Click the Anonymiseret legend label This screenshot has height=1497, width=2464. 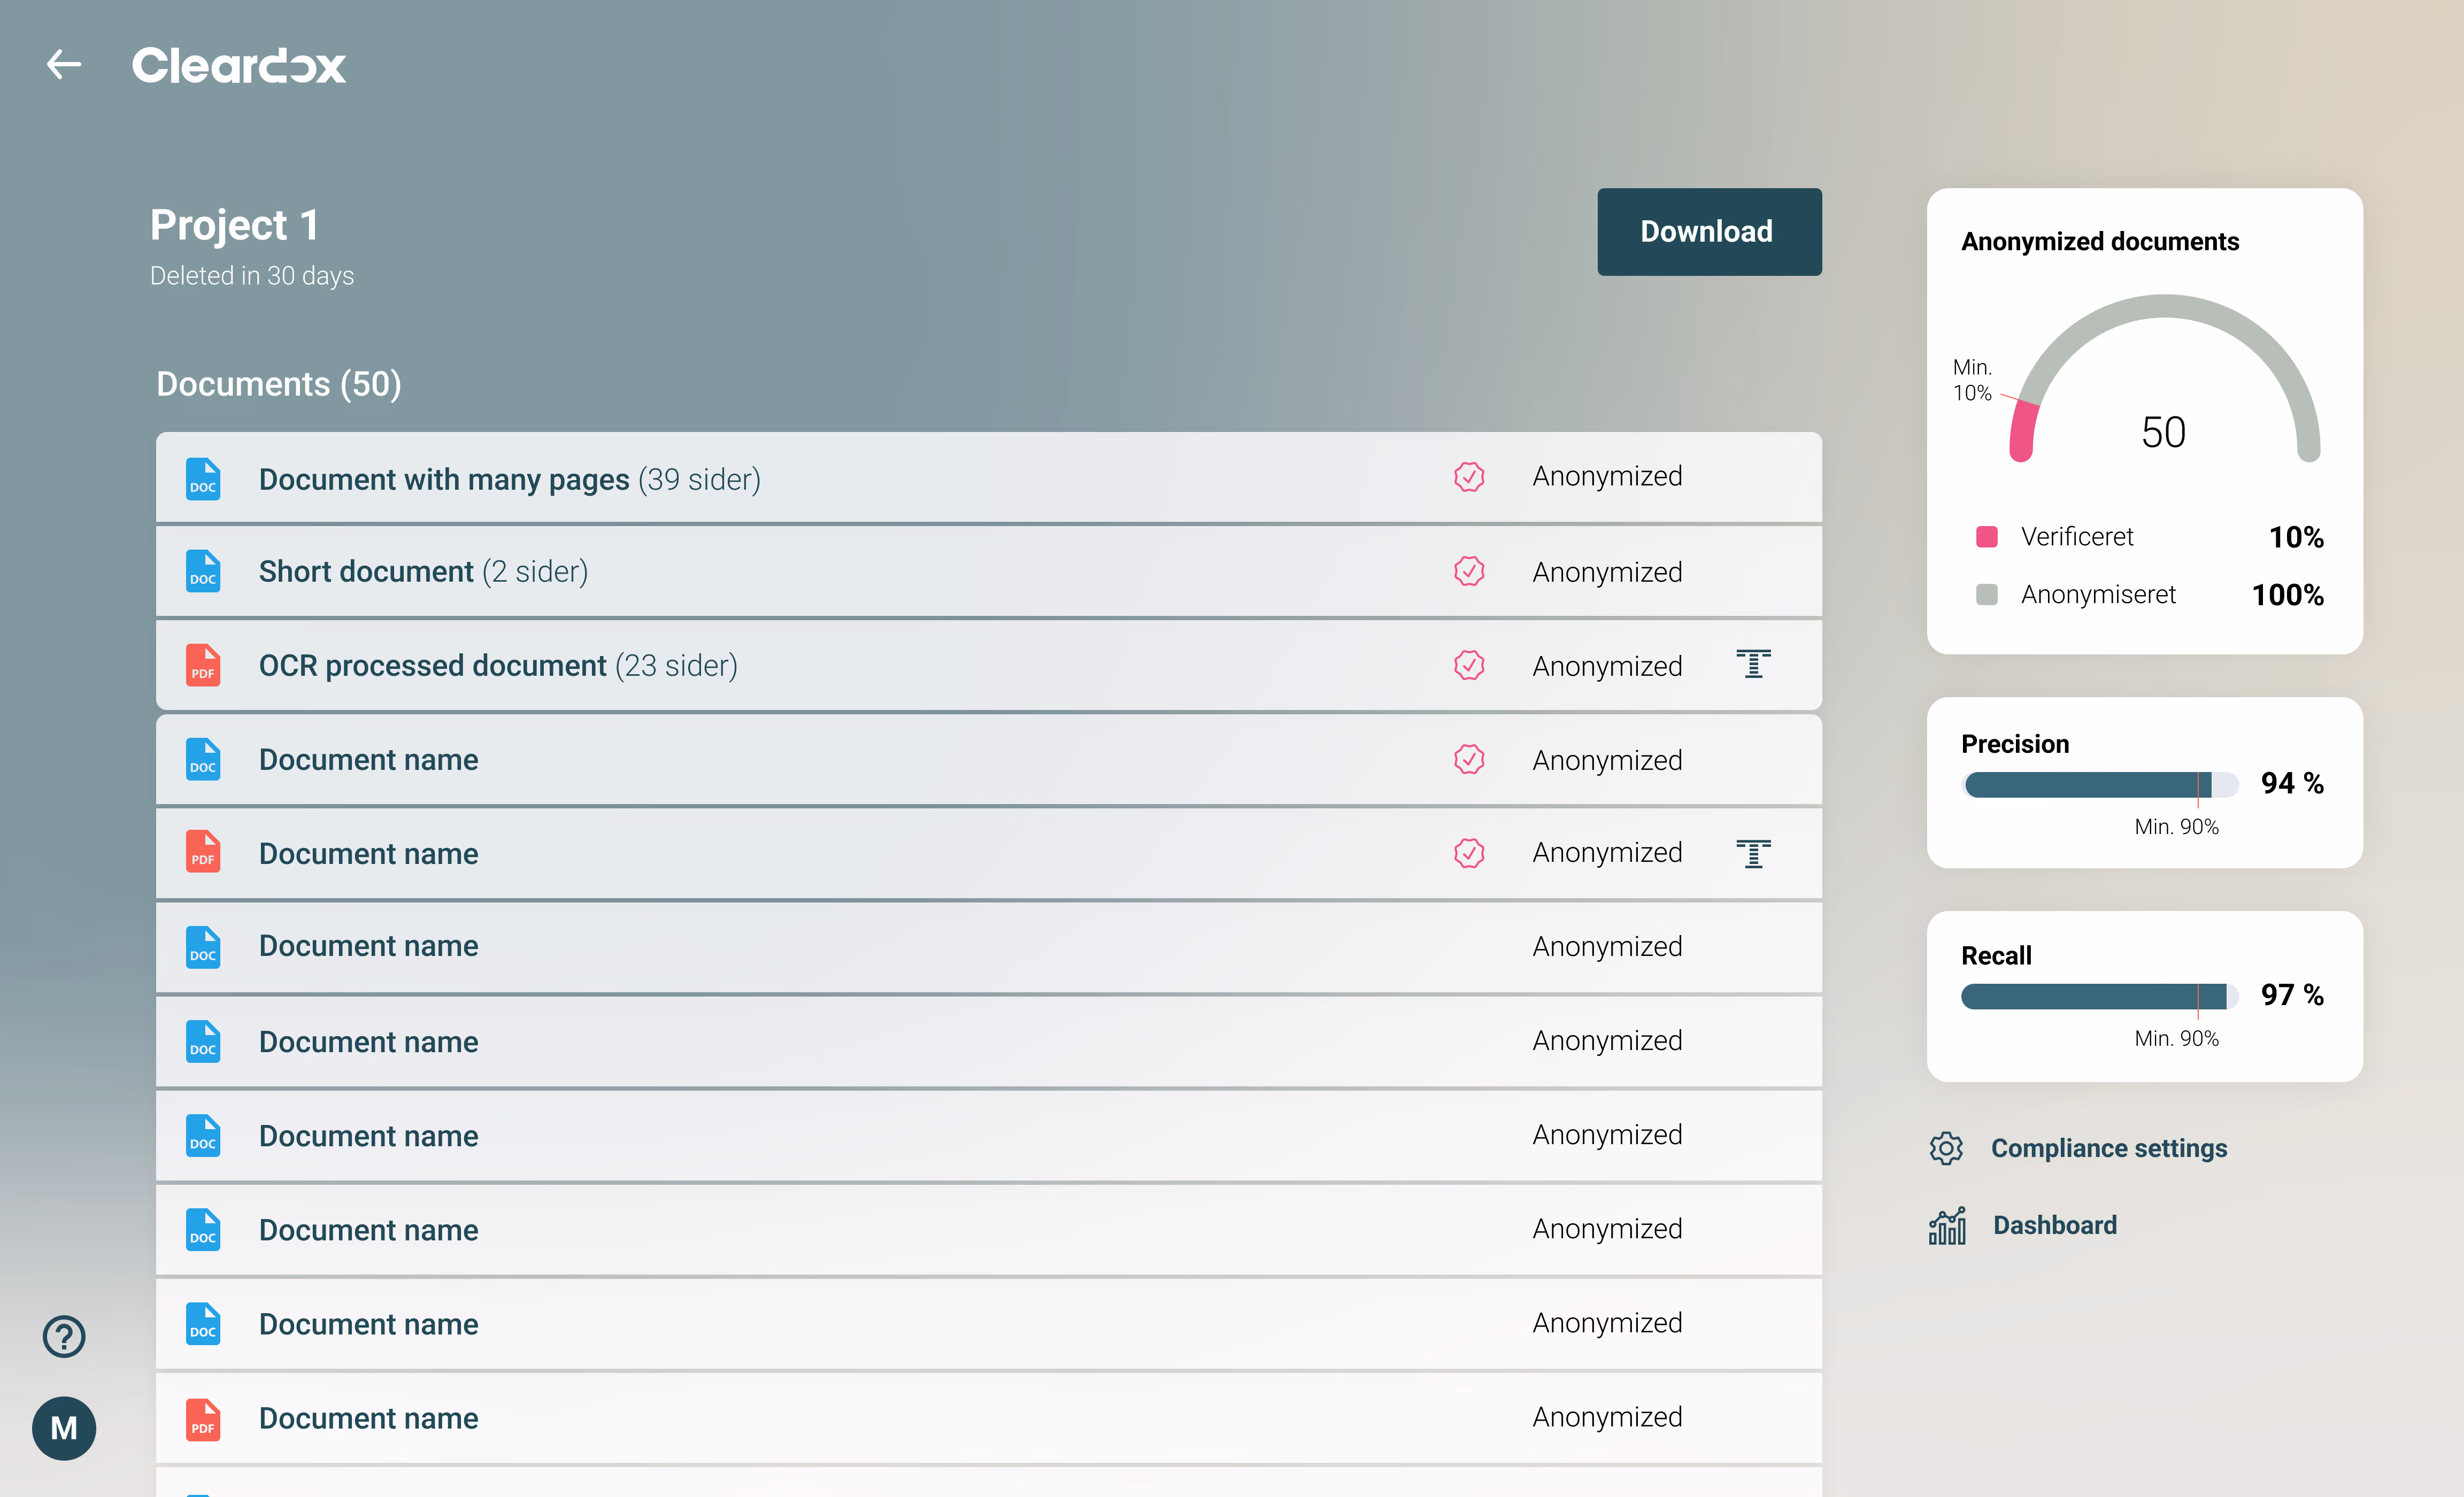point(2098,595)
